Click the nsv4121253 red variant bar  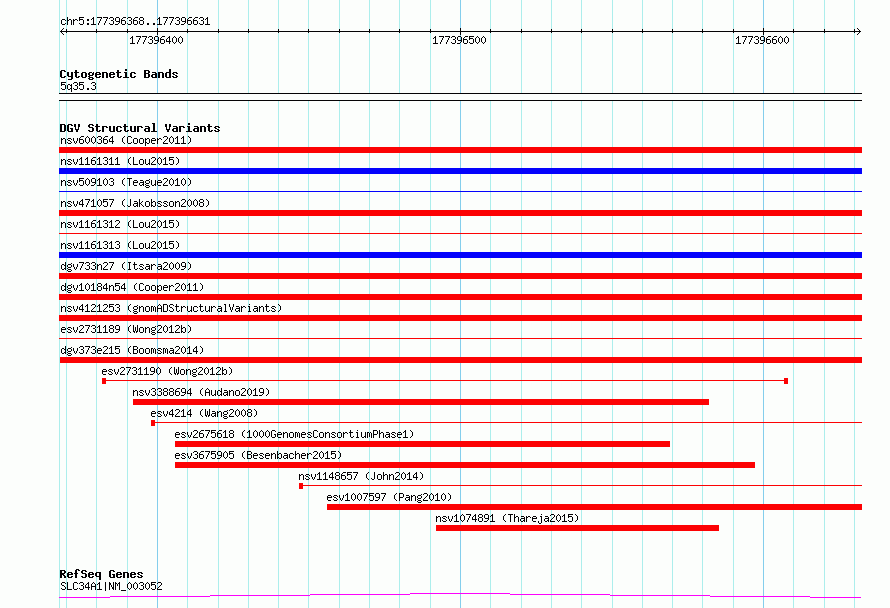click(x=460, y=318)
